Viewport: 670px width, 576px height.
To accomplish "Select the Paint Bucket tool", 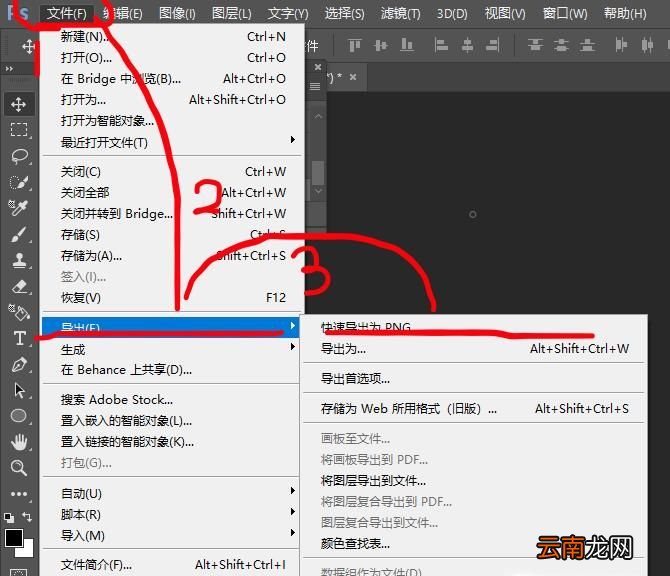I will pyautogui.click(x=18, y=312).
